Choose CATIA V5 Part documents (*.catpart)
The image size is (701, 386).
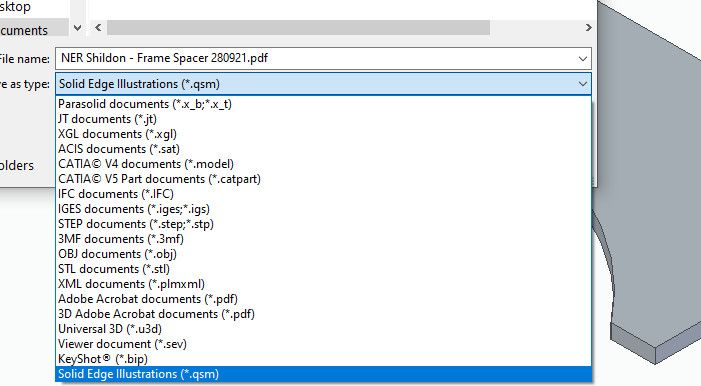[323, 179]
